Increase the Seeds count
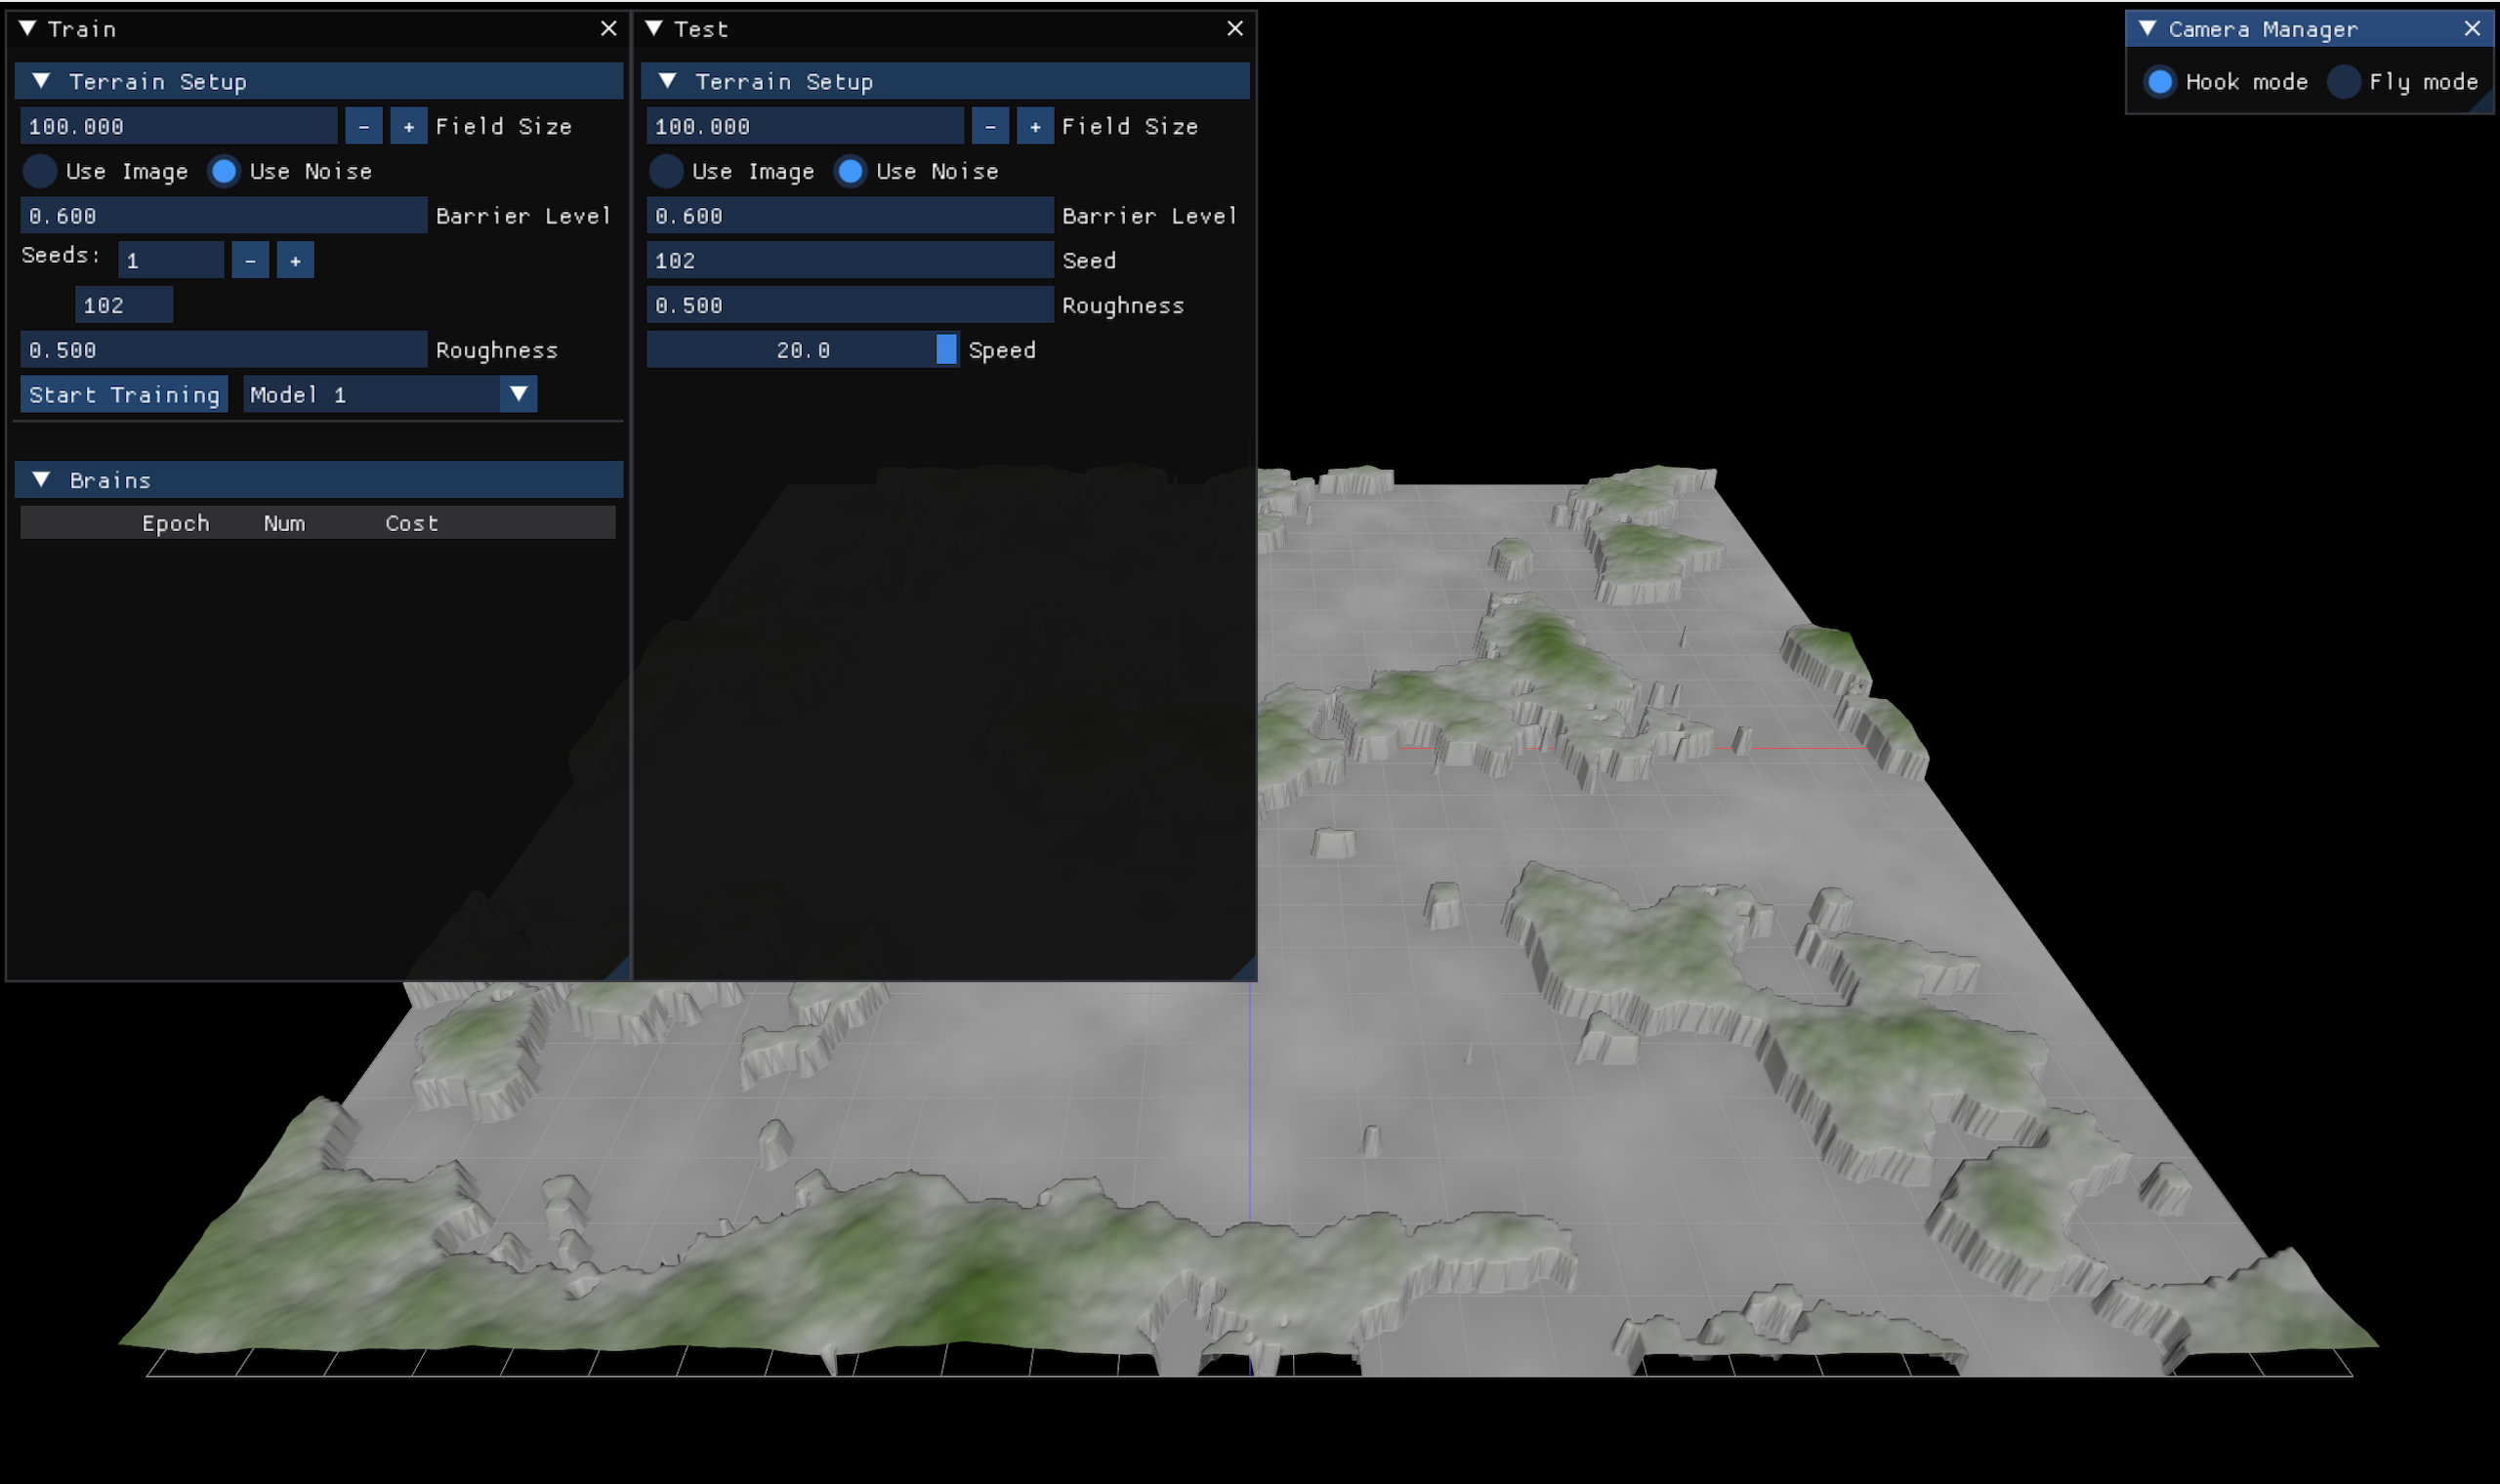 [295, 260]
